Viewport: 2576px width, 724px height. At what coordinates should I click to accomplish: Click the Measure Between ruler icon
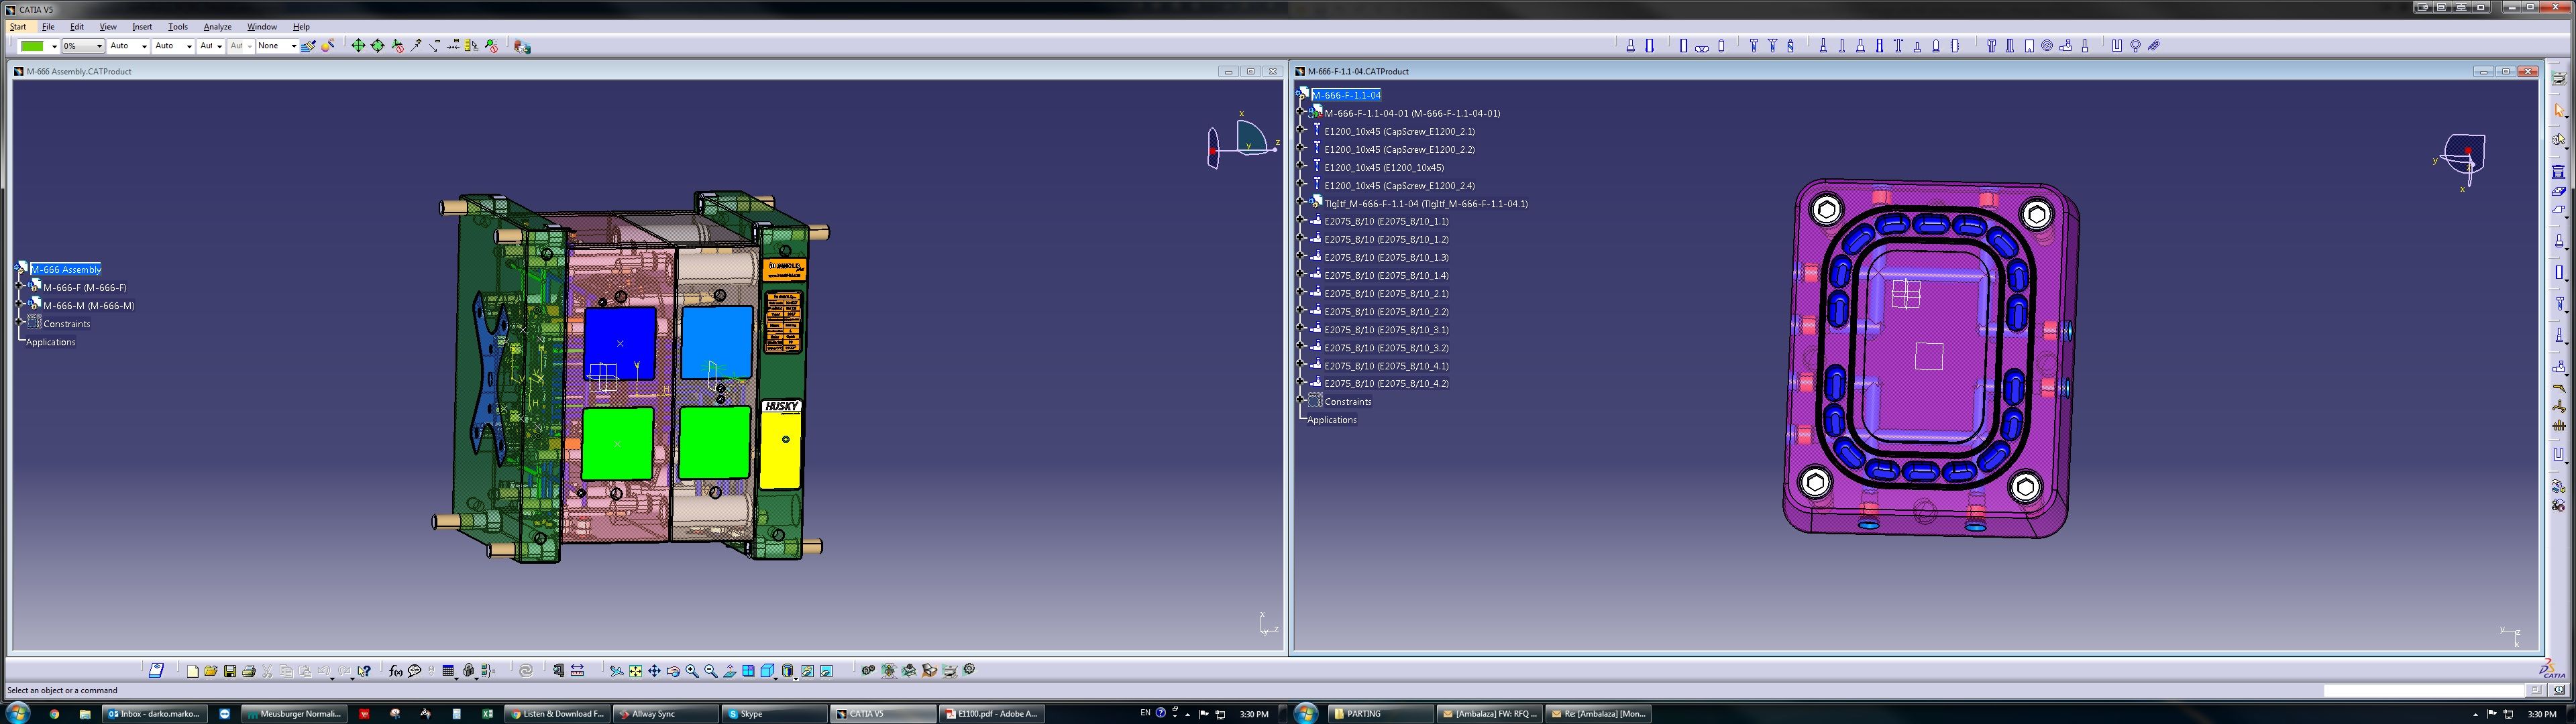577,671
